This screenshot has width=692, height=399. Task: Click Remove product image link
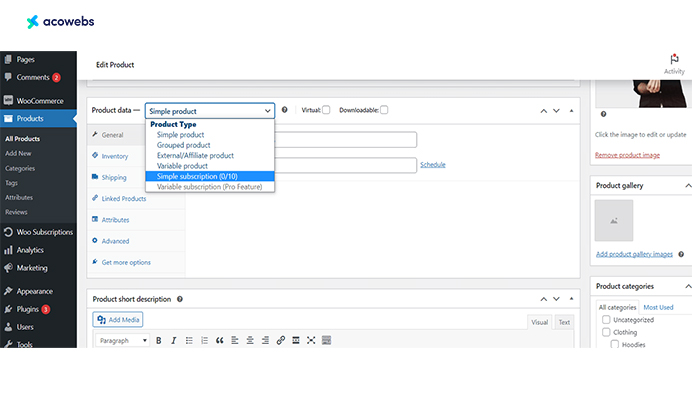(627, 155)
